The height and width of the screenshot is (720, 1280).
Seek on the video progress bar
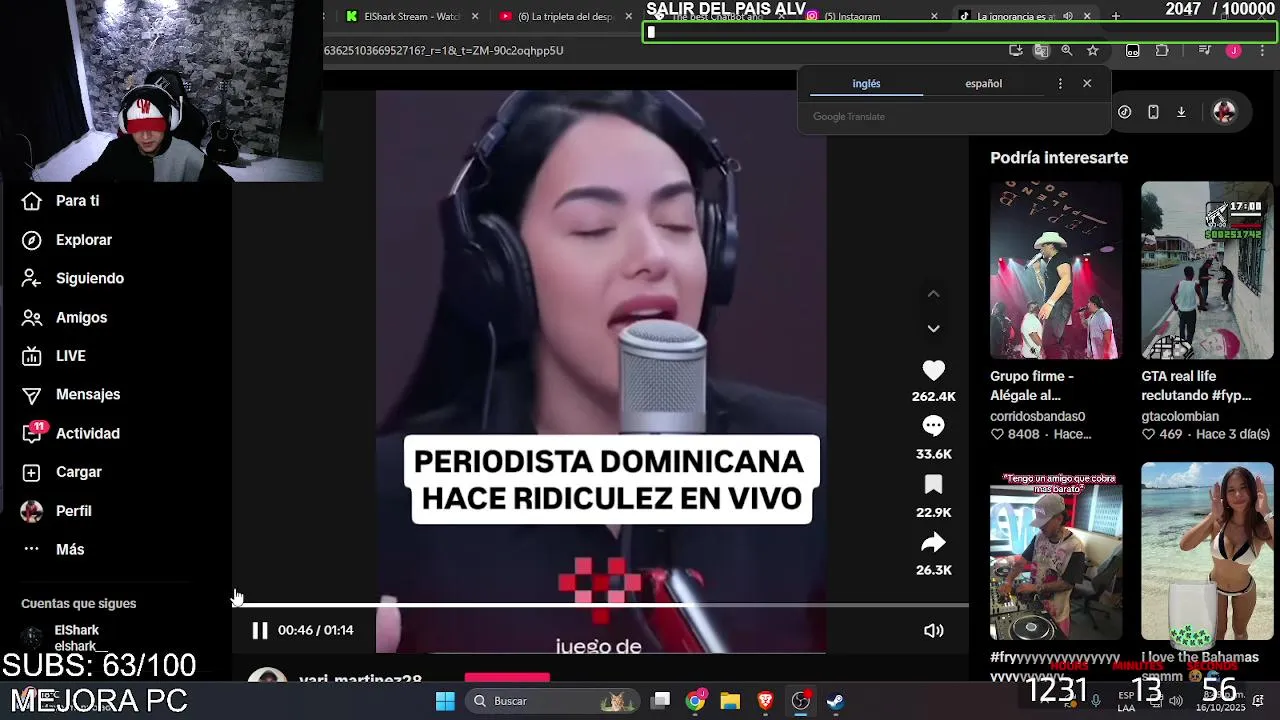601,605
